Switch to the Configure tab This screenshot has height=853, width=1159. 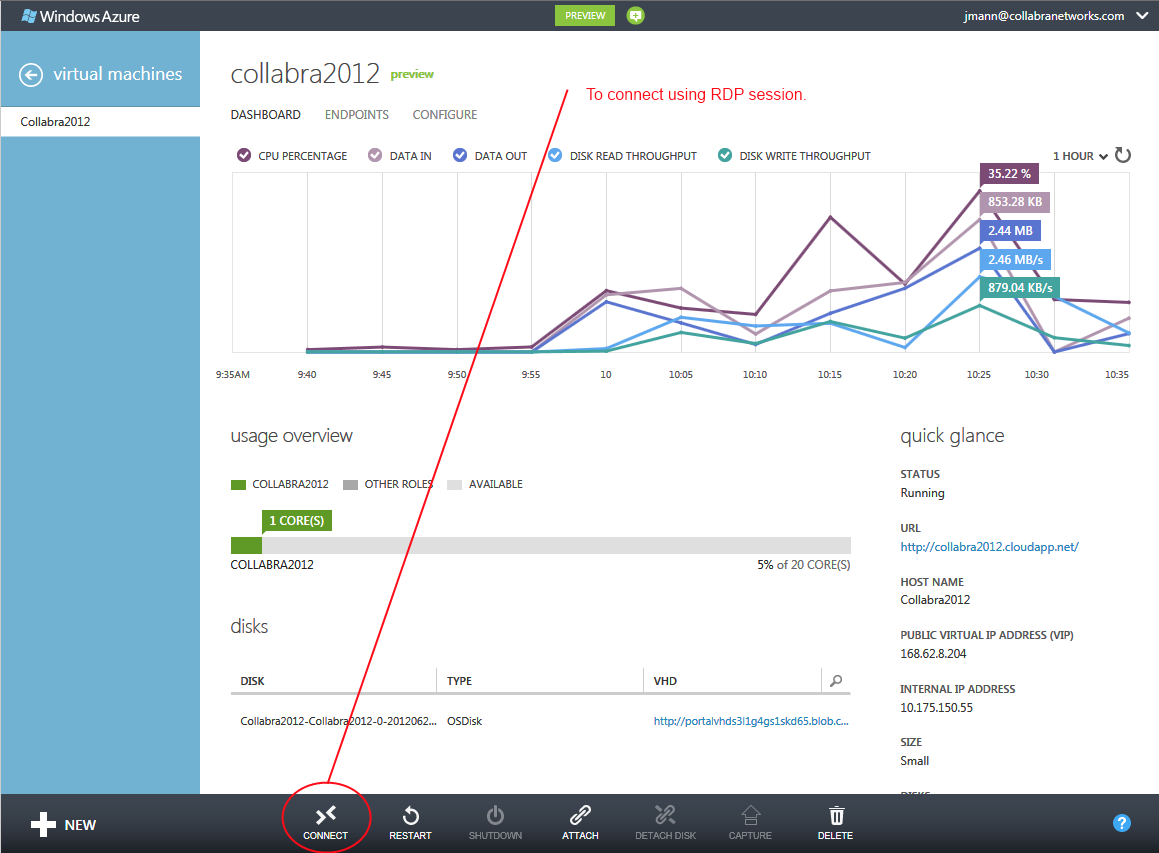point(445,115)
